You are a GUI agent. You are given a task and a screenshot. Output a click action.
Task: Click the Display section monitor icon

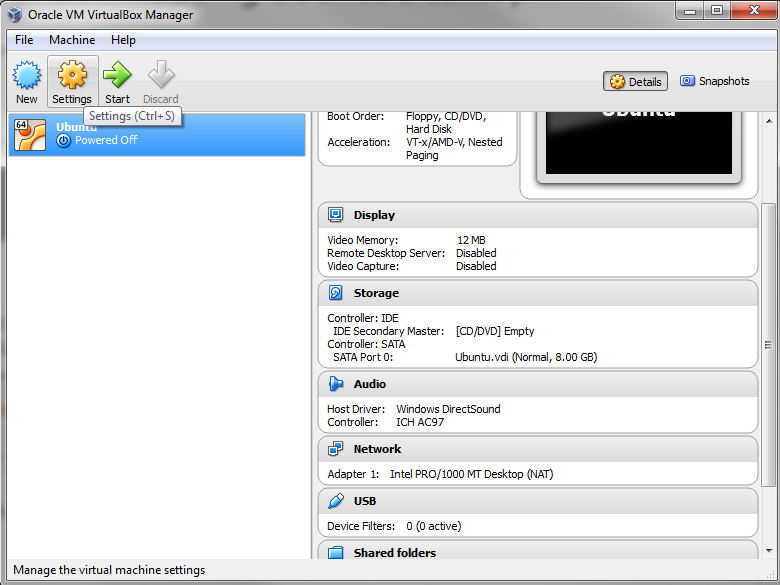(336, 215)
